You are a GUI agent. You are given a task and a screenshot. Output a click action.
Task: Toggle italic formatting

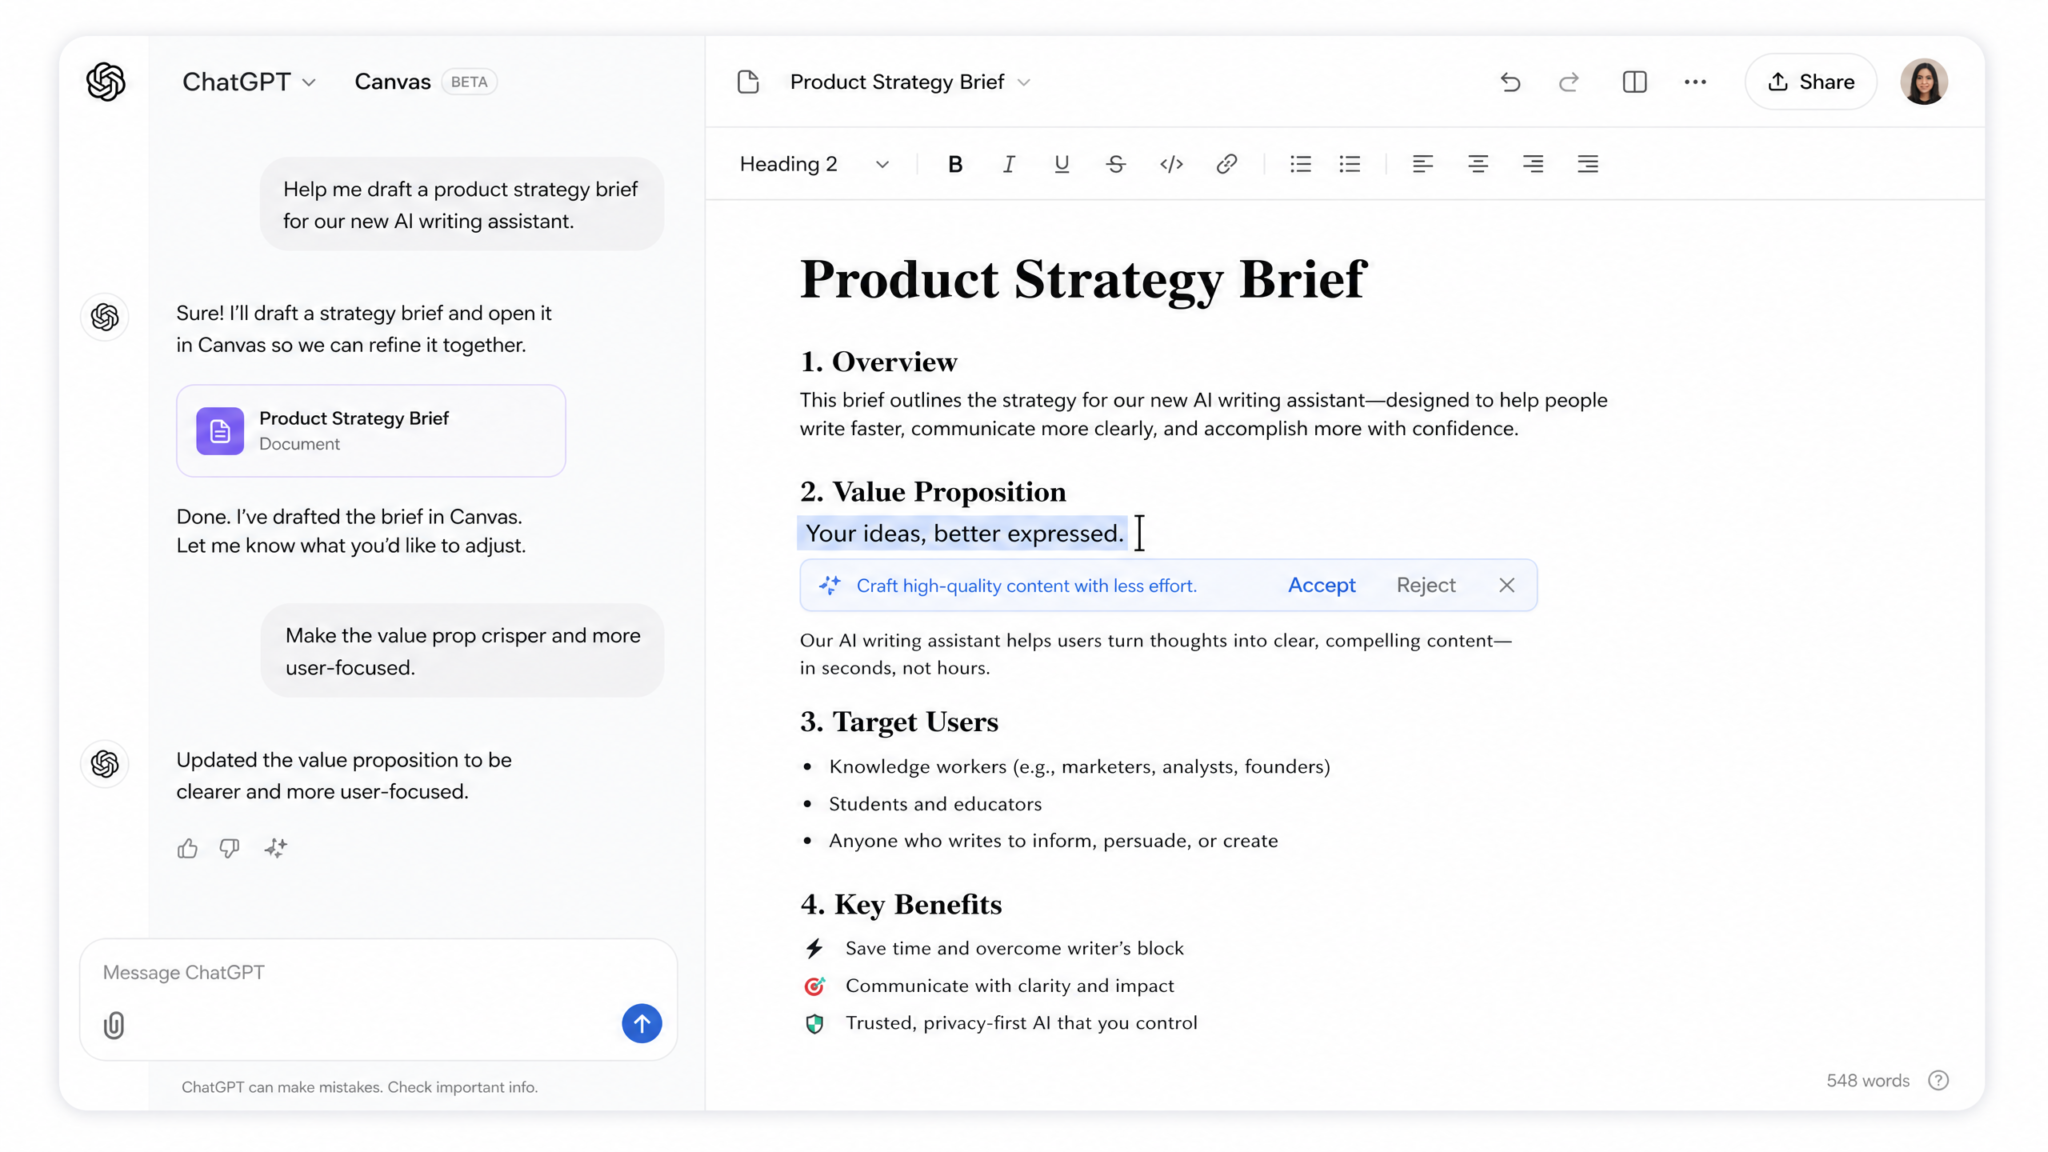point(1009,164)
